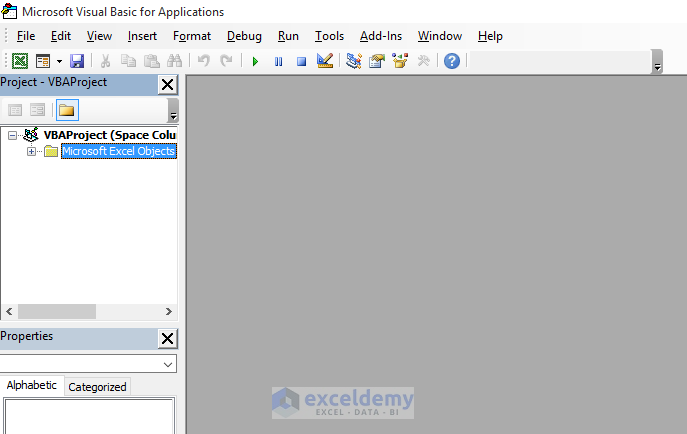Click the Paste clipboard icon
This screenshot has height=434, width=687.
coord(152,61)
